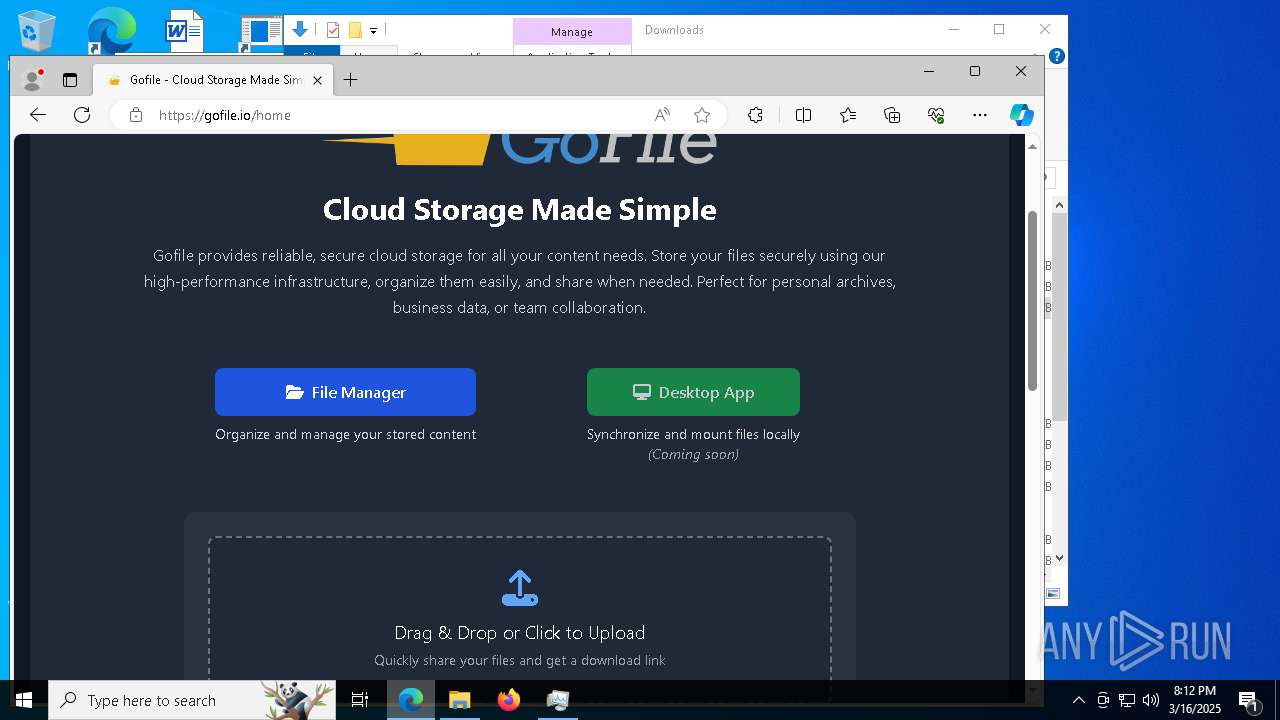
Task: Open the tab actions menu icon
Action: point(70,80)
